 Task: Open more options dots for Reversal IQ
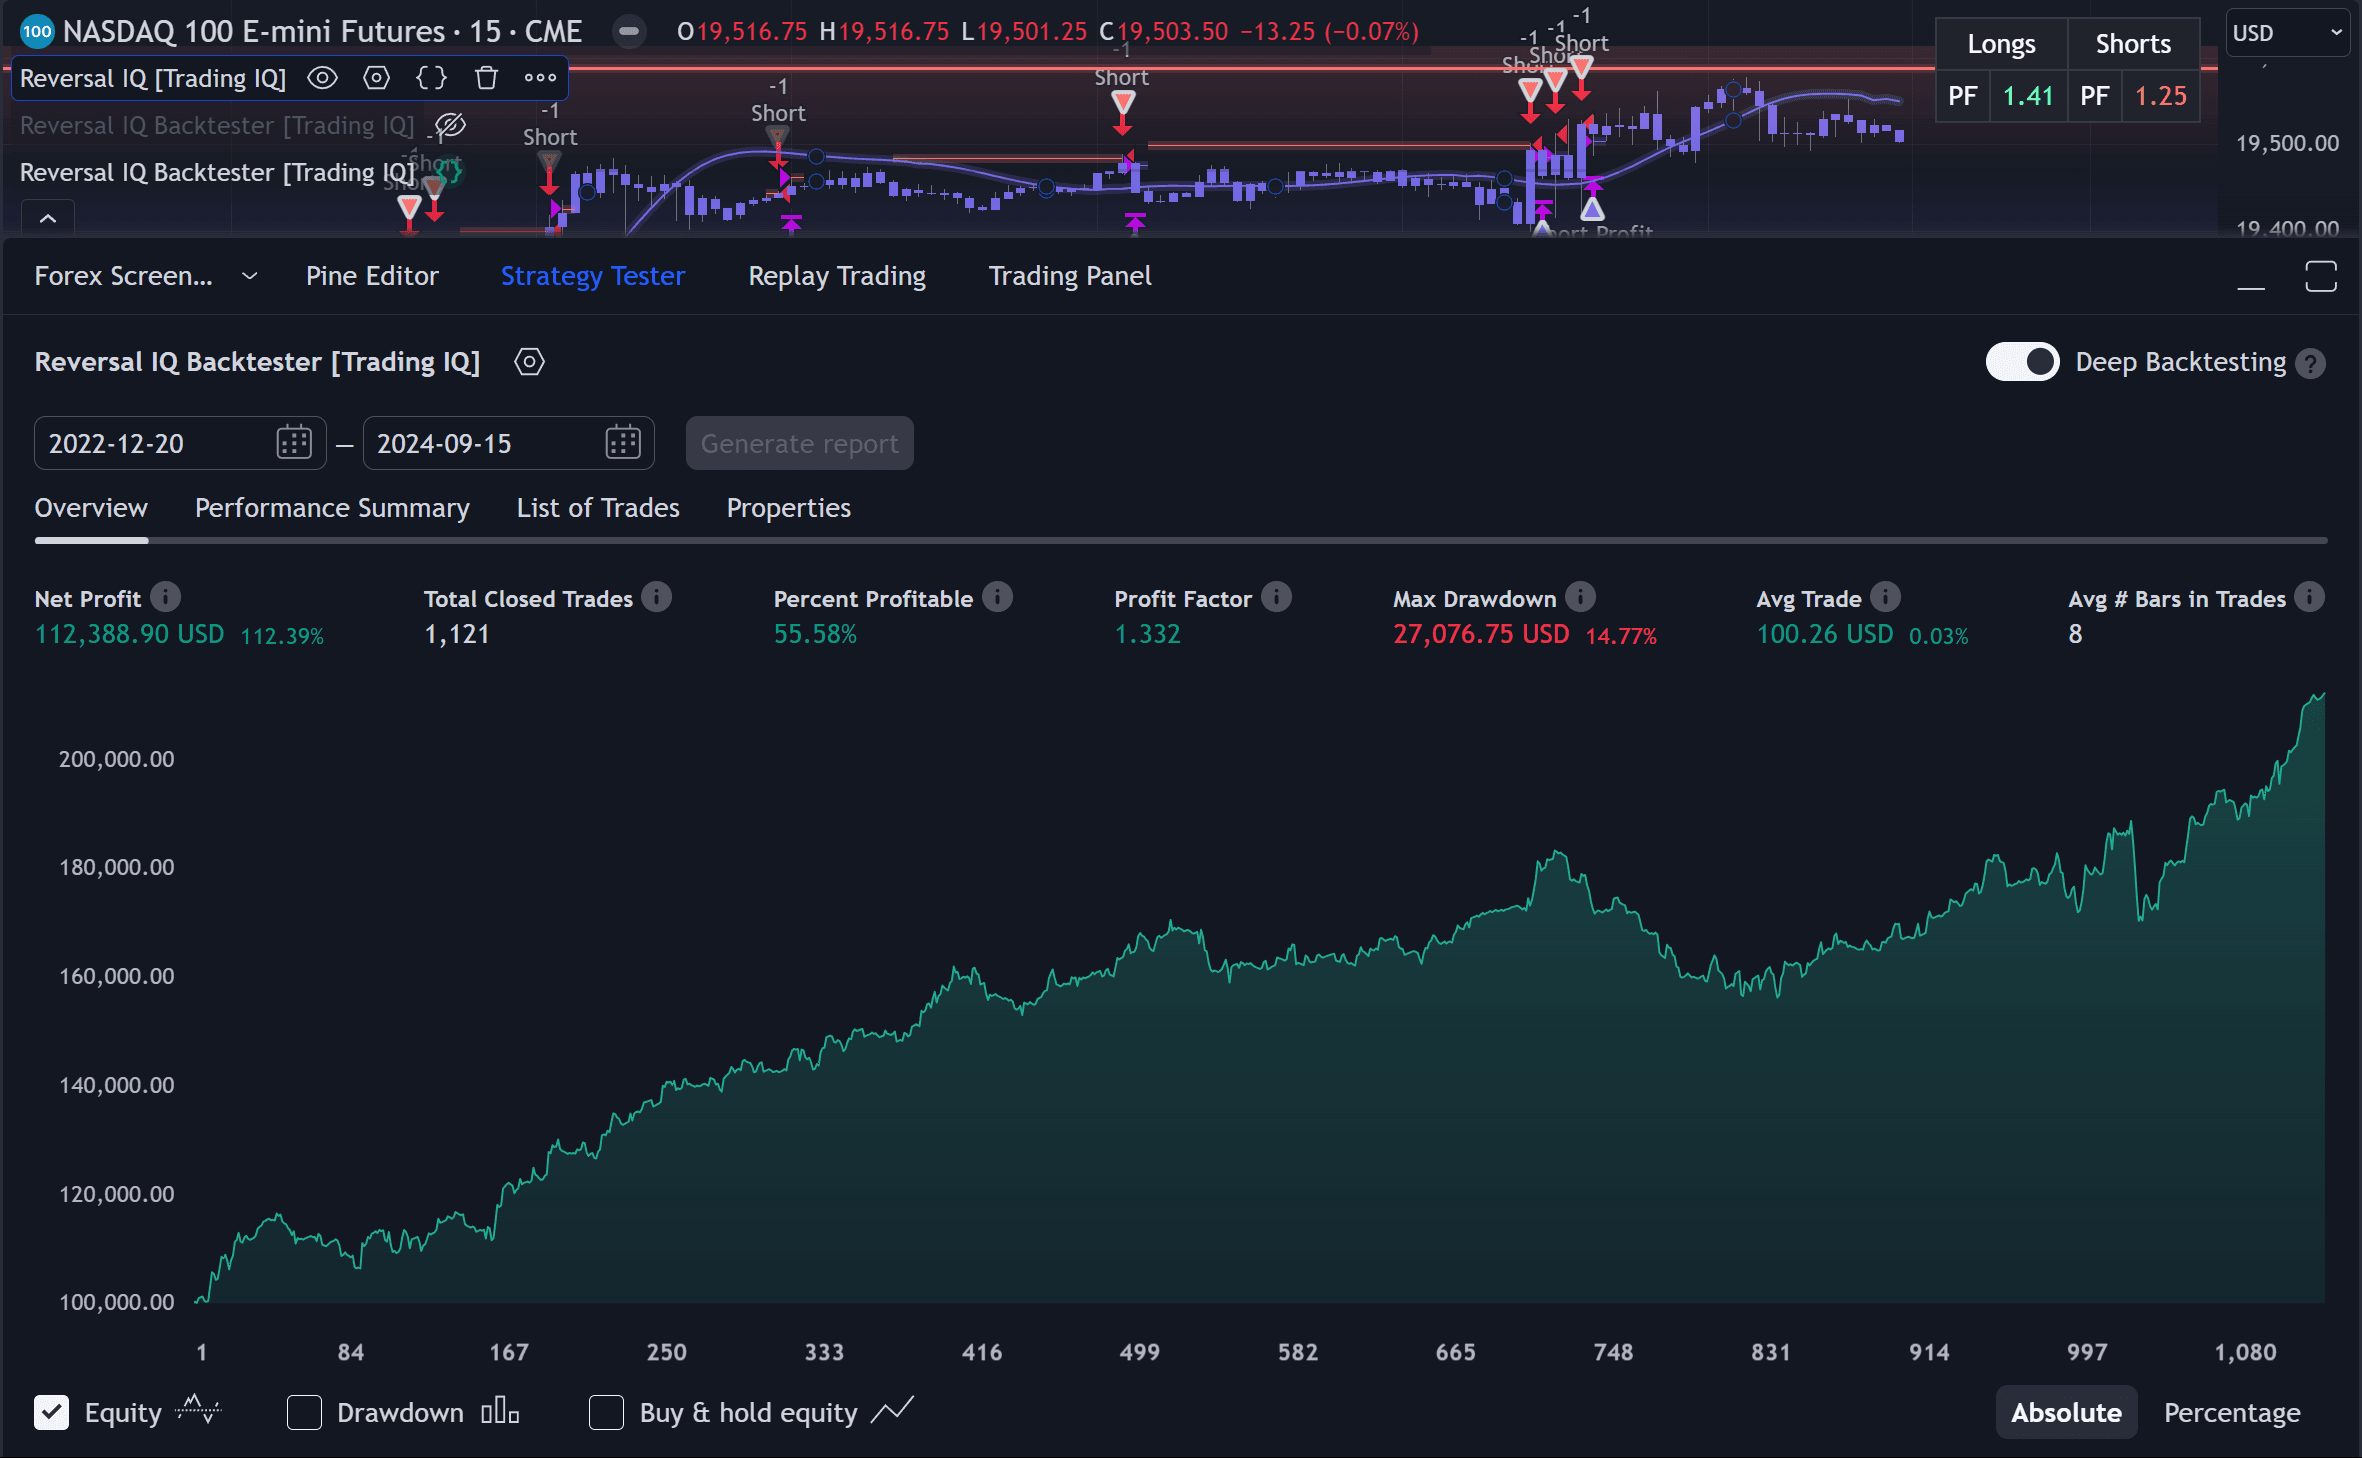tap(540, 78)
